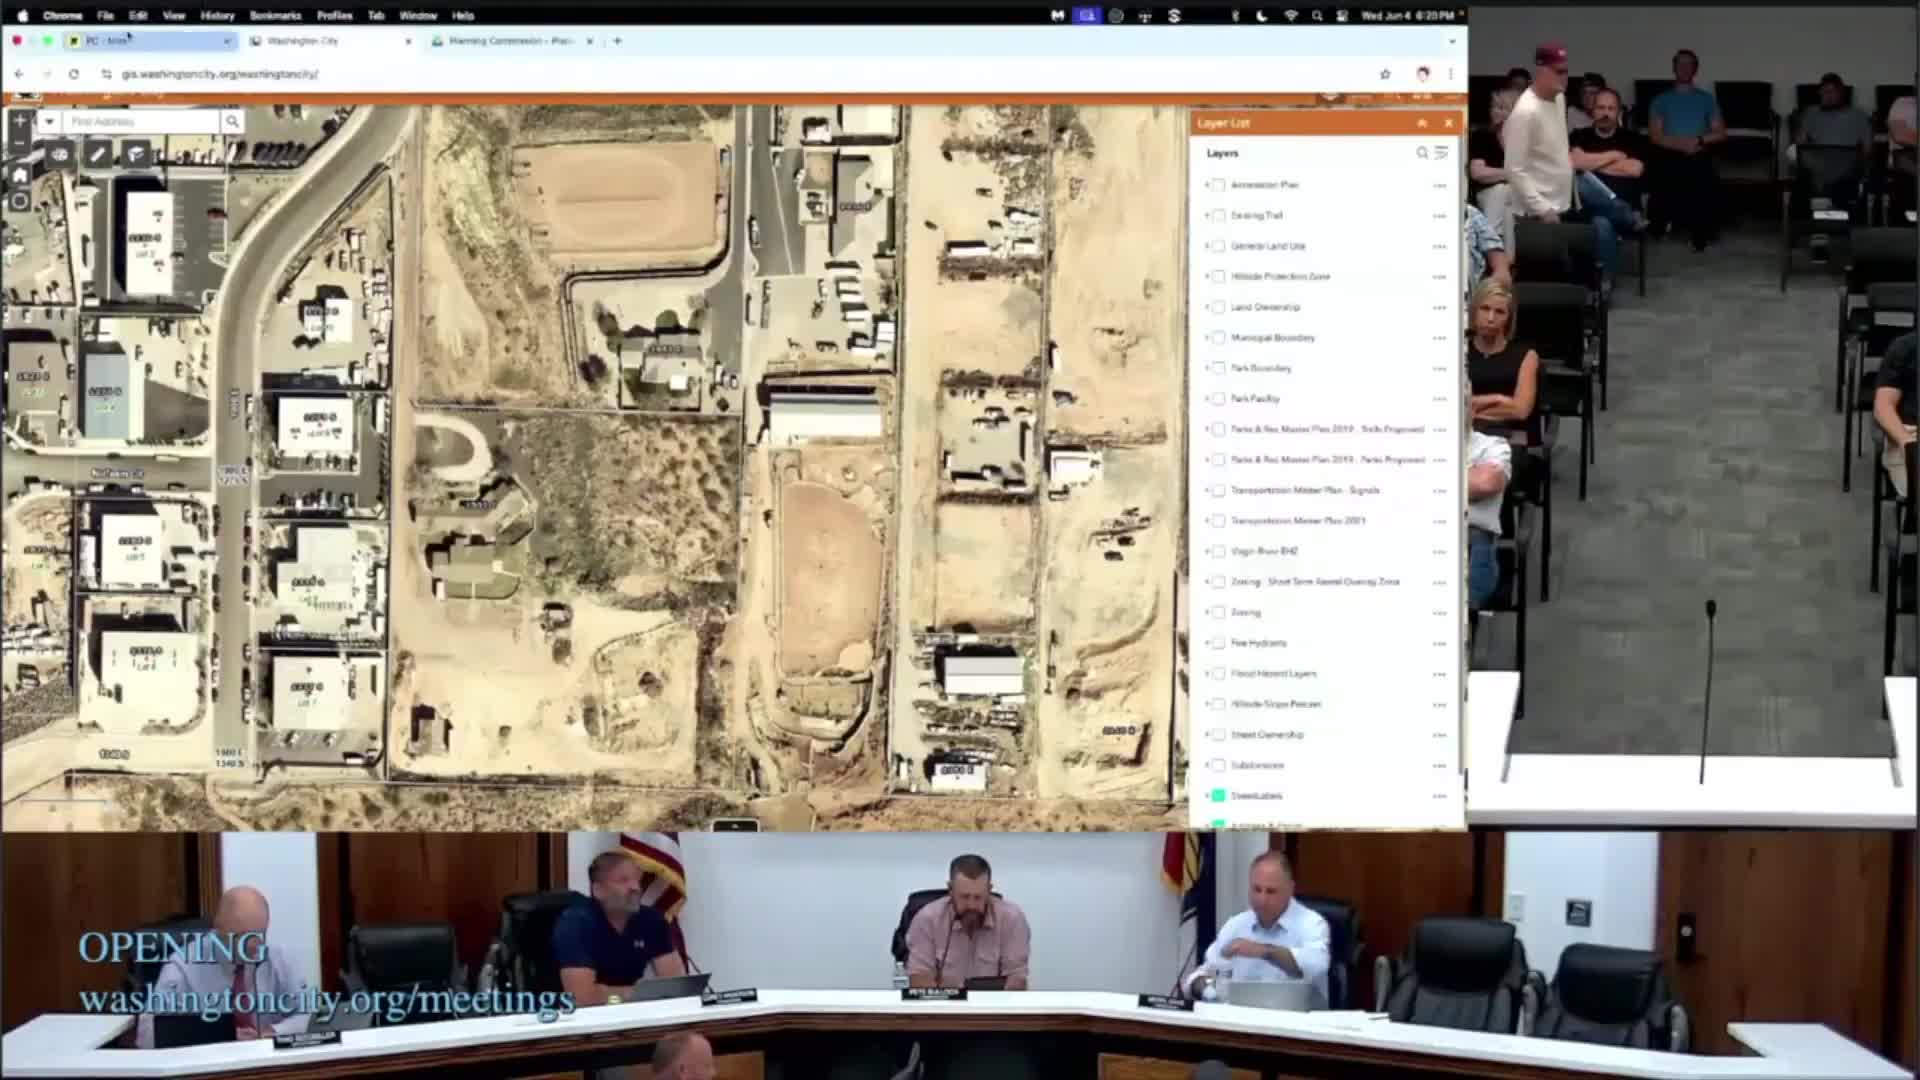
Task: Search layers using Layer List magnifier
Action: pos(1421,153)
